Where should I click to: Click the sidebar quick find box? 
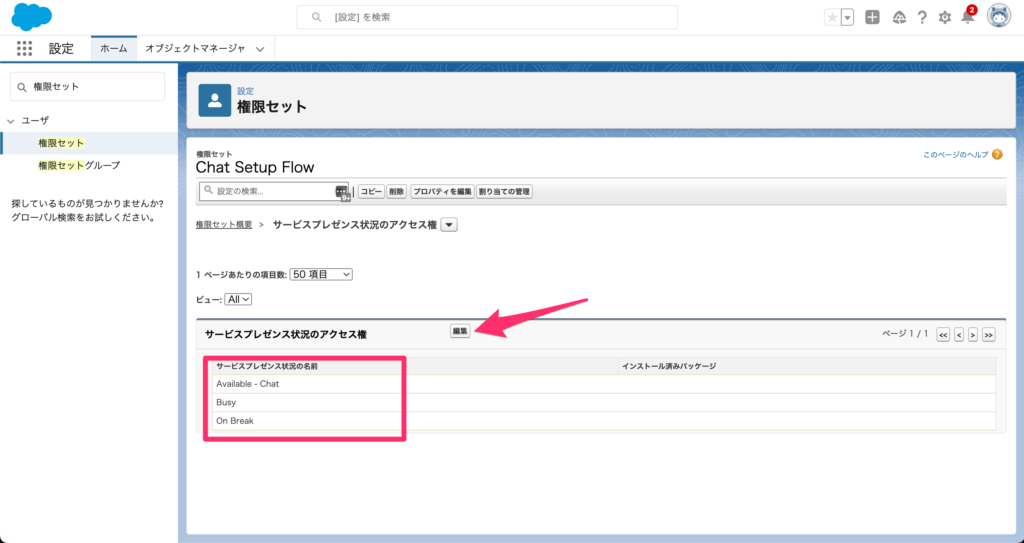pos(88,86)
